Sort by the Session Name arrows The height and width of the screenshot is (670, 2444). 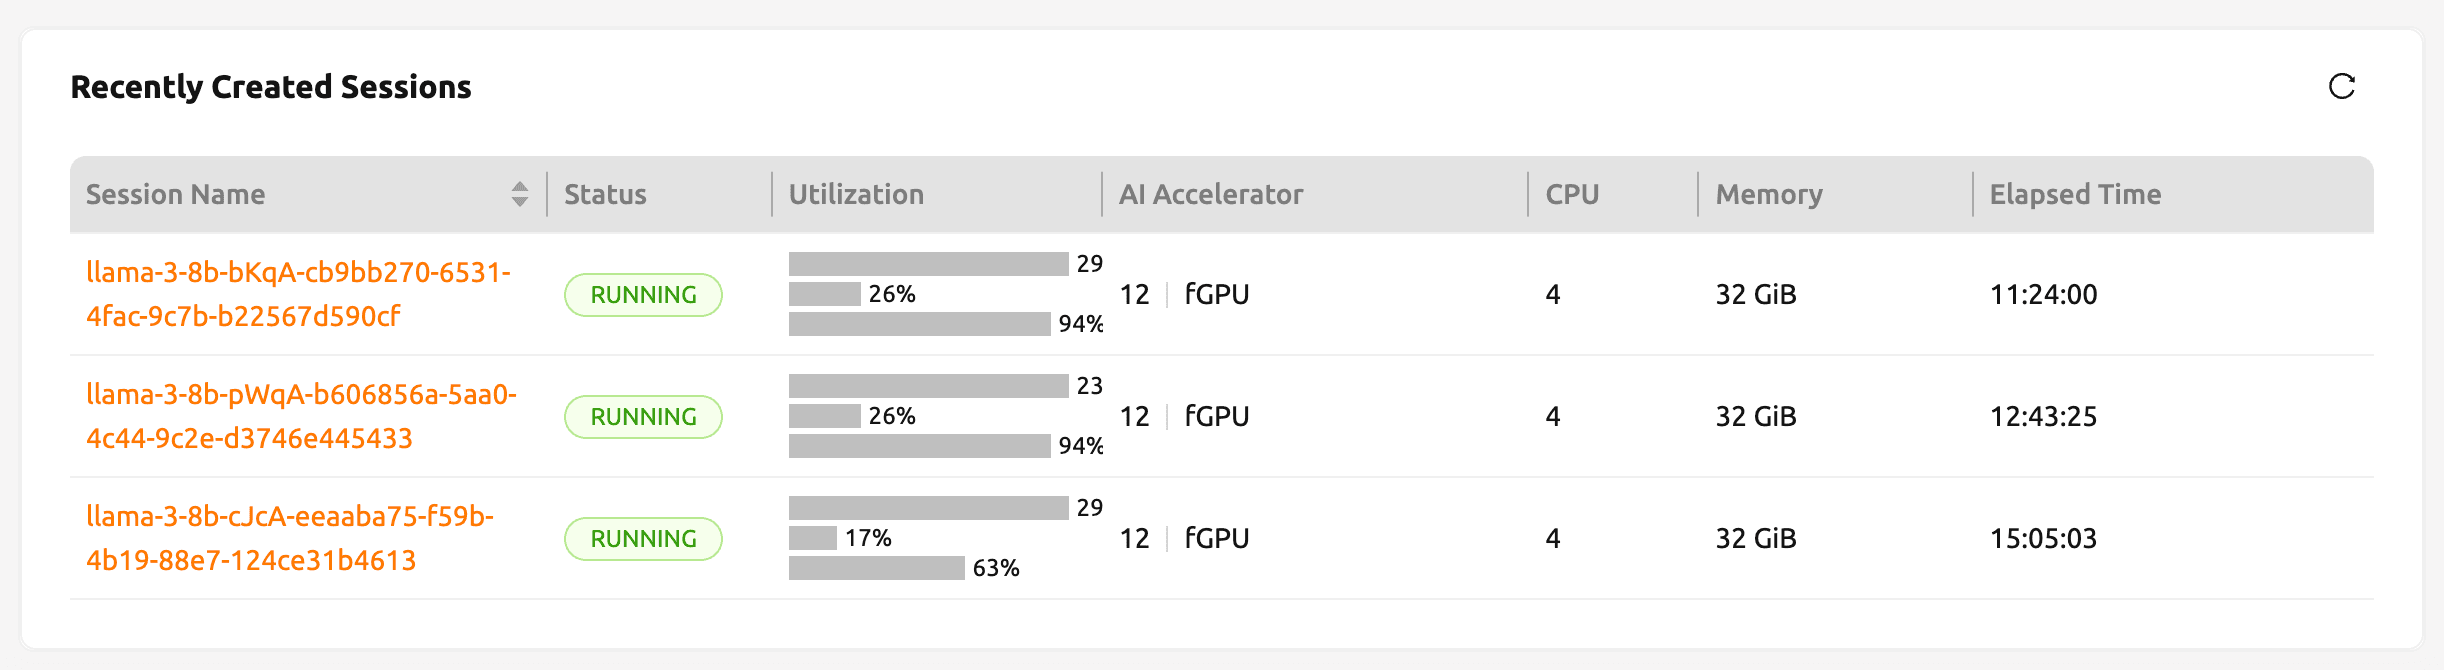click(519, 194)
